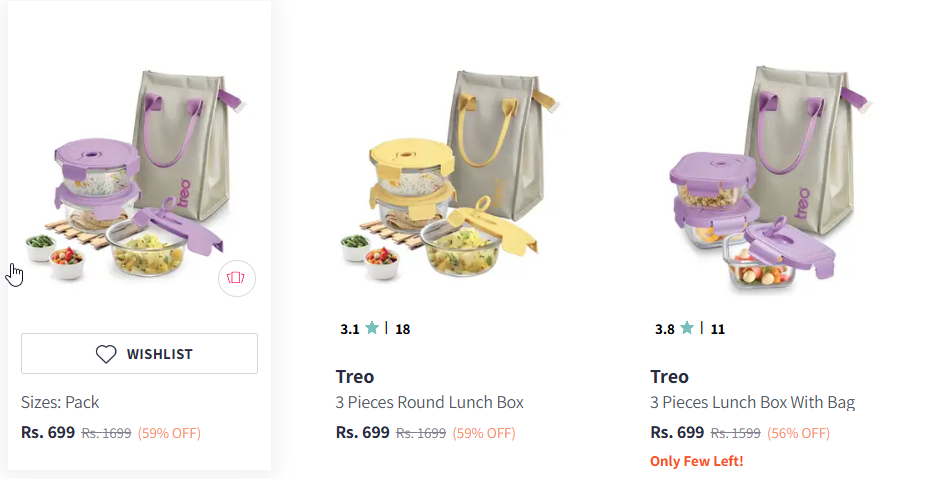The width and height of the screenshot is (938, 479).
Task: Click the star icon beside 3.8 rating
Action: (x=687, y=328)
